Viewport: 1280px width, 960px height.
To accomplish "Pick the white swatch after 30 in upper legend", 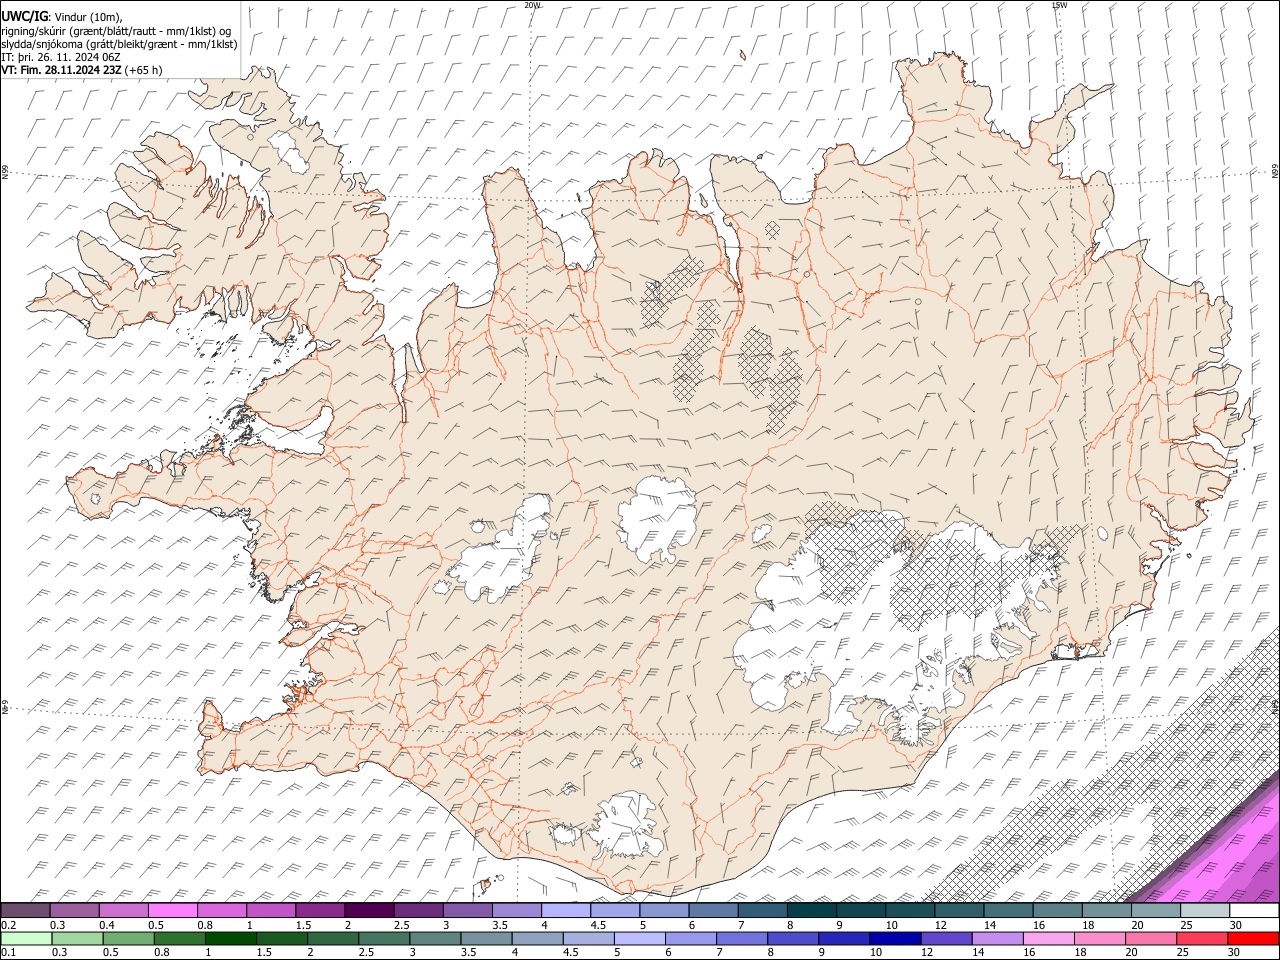I will (x=1254, y=911).
